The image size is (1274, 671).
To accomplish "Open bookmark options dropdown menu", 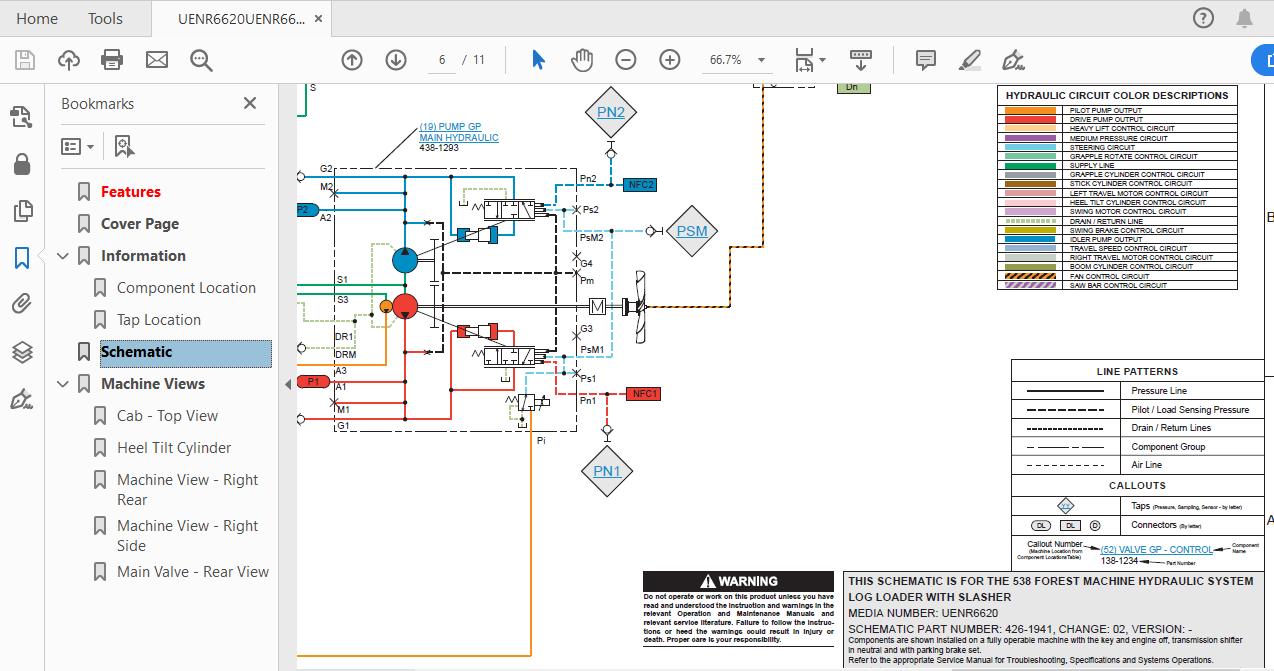I will pyautogui.click(x=78, y=147).
